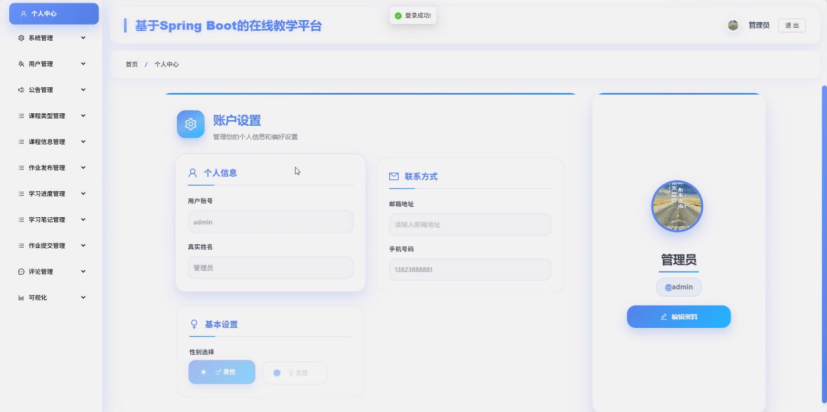Click the gender symbol icon beside 基本设置

194,324
